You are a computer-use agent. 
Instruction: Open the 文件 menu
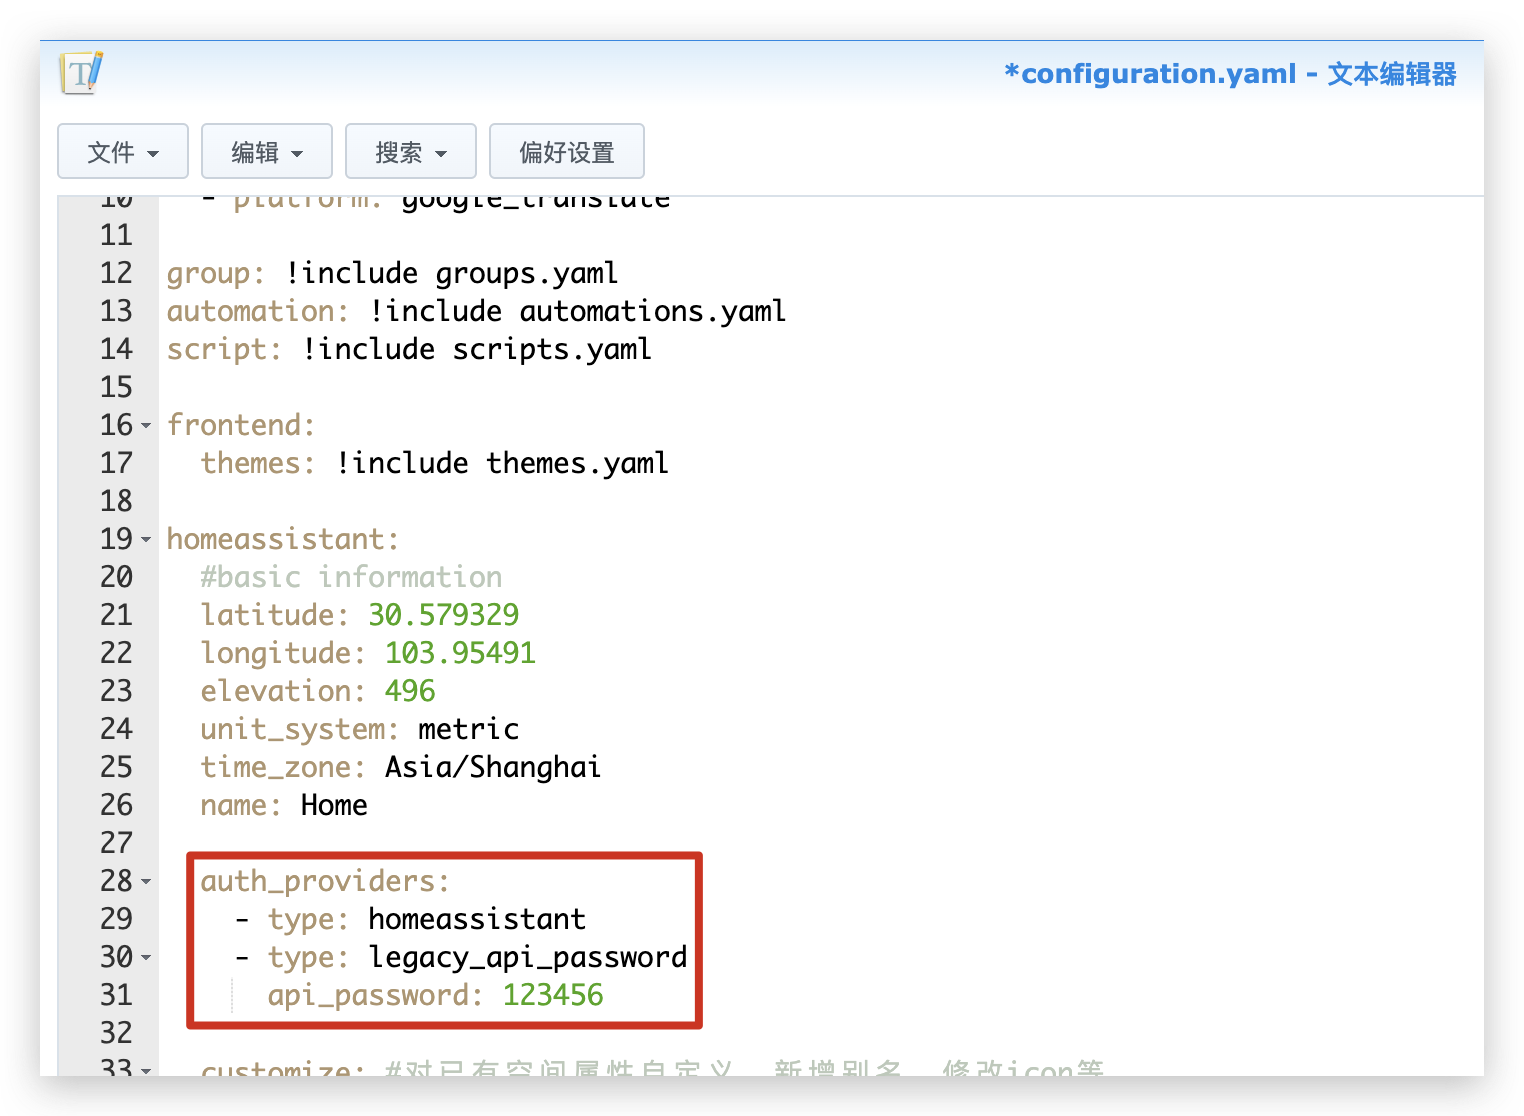[122, 151]
